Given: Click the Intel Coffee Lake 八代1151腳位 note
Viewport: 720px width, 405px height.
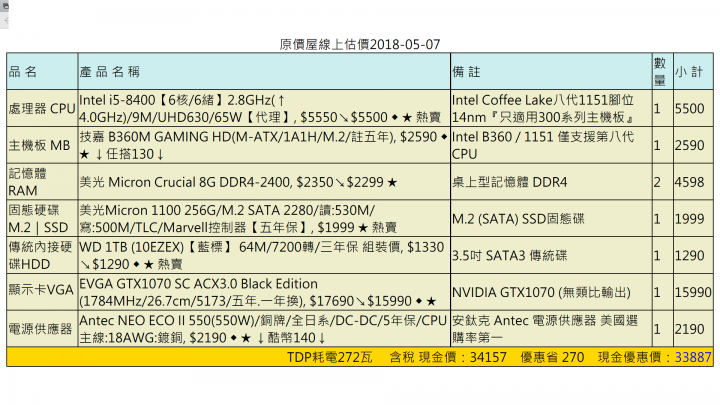Looking at the screenshot, I should tap(551, 108).
